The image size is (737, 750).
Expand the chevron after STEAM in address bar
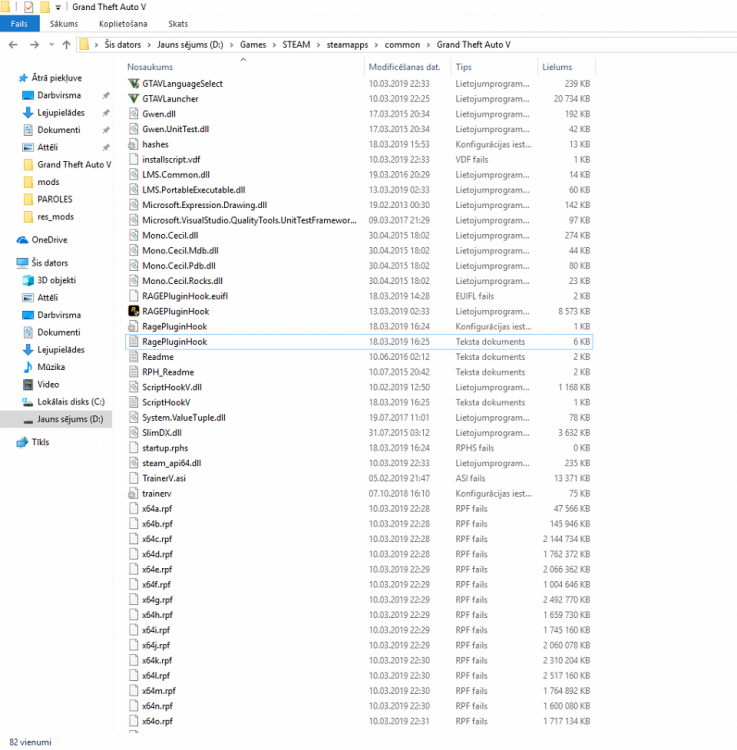click(319, 45)
